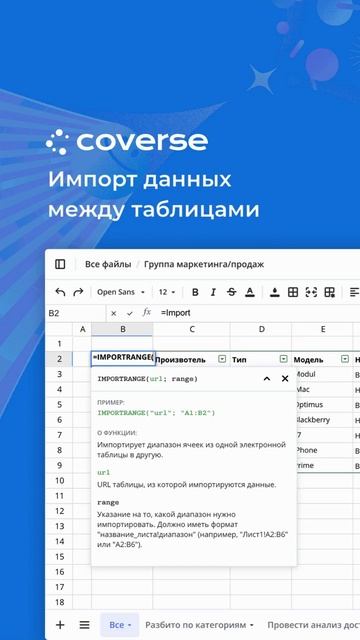
Task: Toggle strikethrough formatting
Action: pos(231,292)
